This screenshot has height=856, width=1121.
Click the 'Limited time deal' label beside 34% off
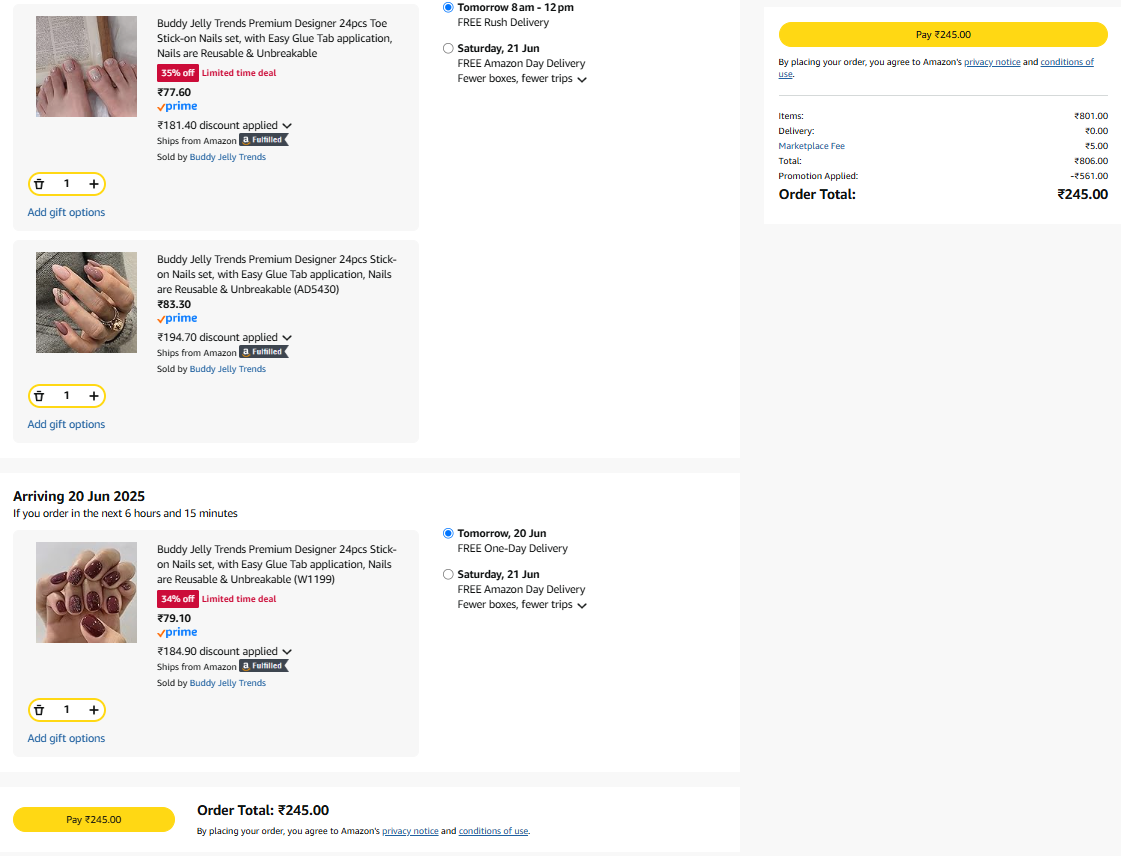coord(239,599)
